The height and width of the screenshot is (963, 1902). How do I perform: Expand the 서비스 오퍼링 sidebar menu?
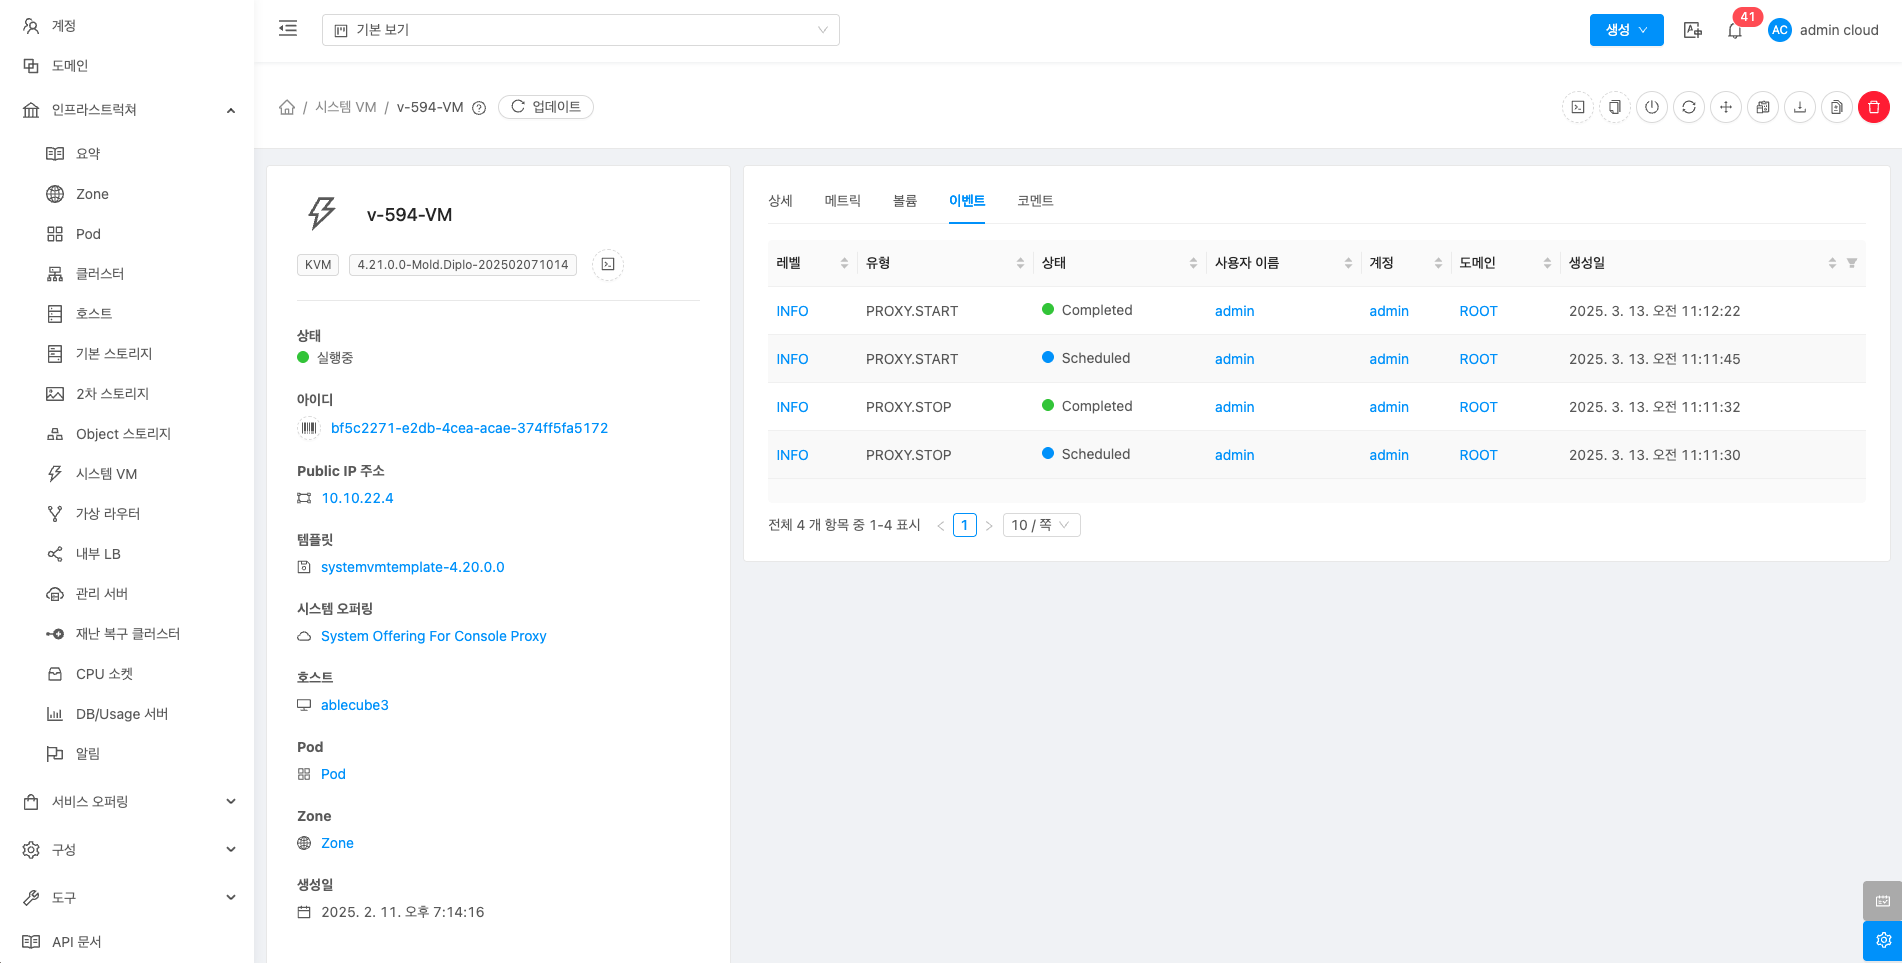pos(128,801)
